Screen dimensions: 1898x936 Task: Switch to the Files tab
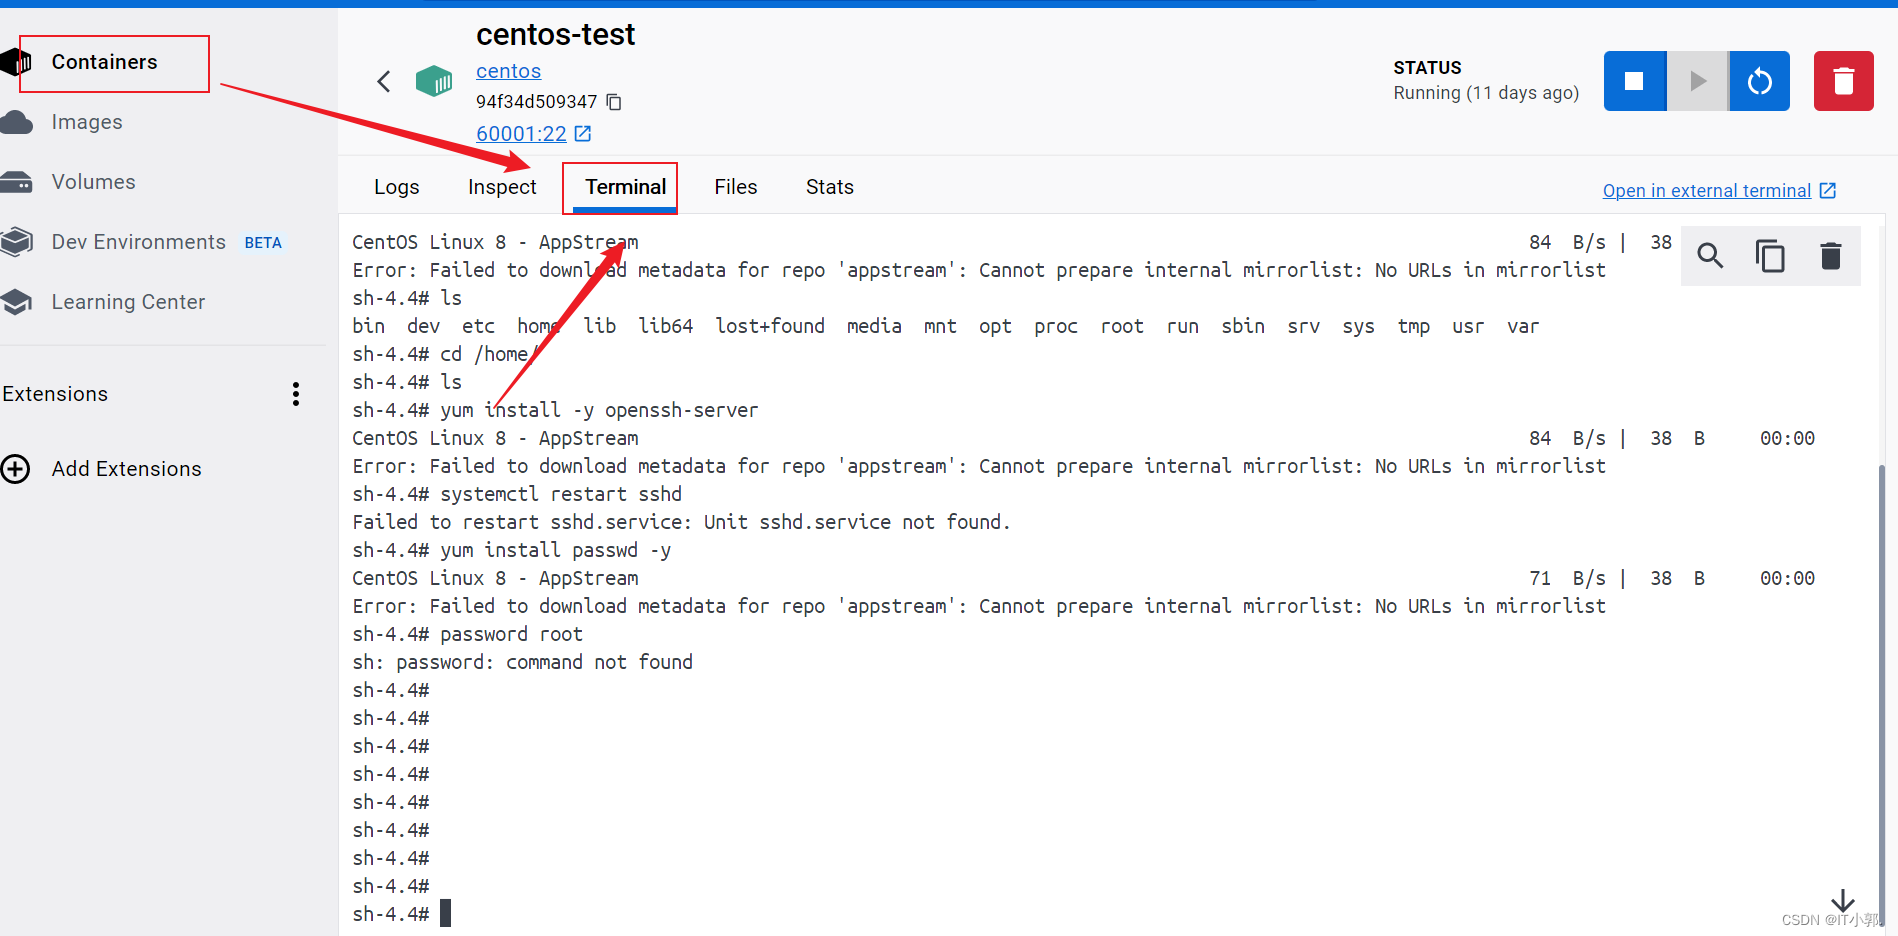[736, 187]
